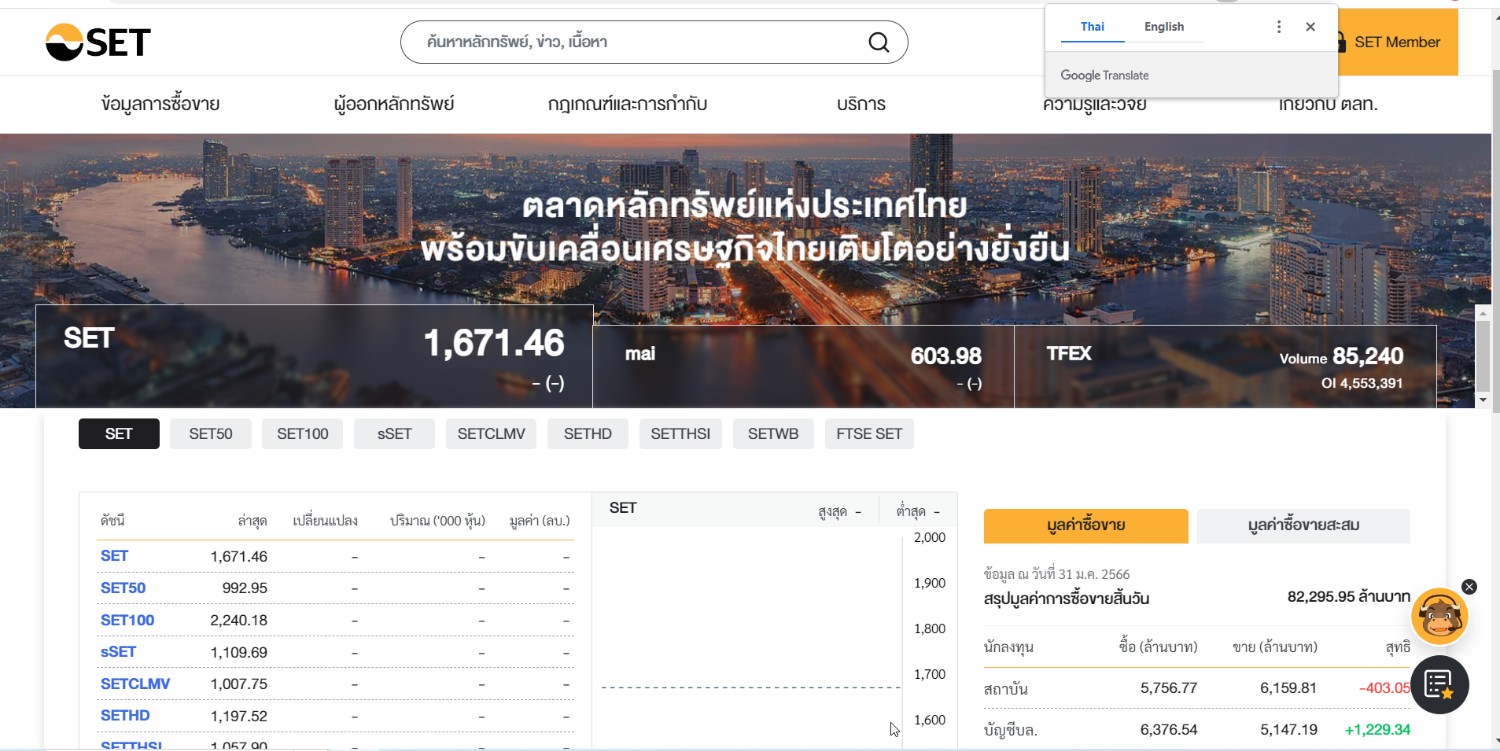Viewport: 1500px width, 751px height.
Task: Switch to the มูลค่าซื้อขายสะสม tab
Action: pos(1303,526)
